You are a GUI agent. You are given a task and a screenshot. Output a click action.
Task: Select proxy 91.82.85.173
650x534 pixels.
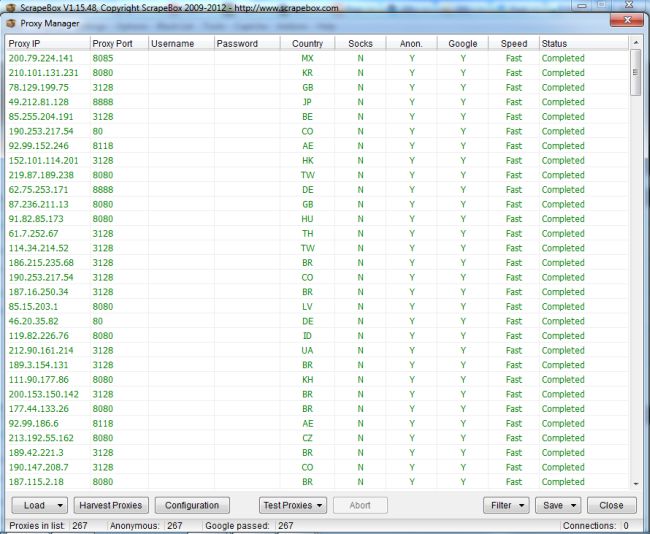(318, 219)
